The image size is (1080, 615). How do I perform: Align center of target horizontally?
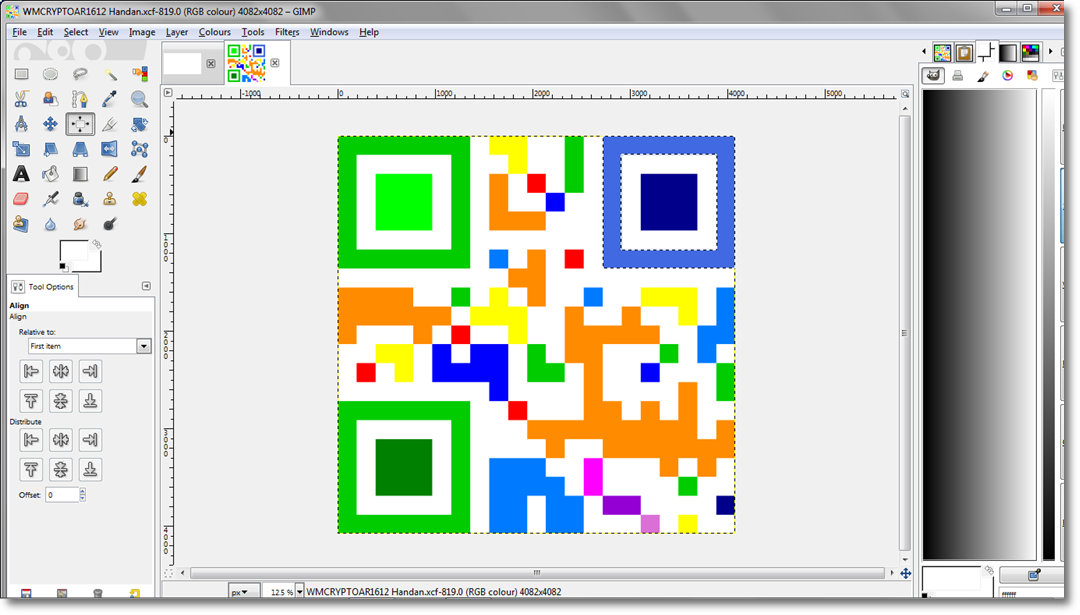(x=61, y=371)
